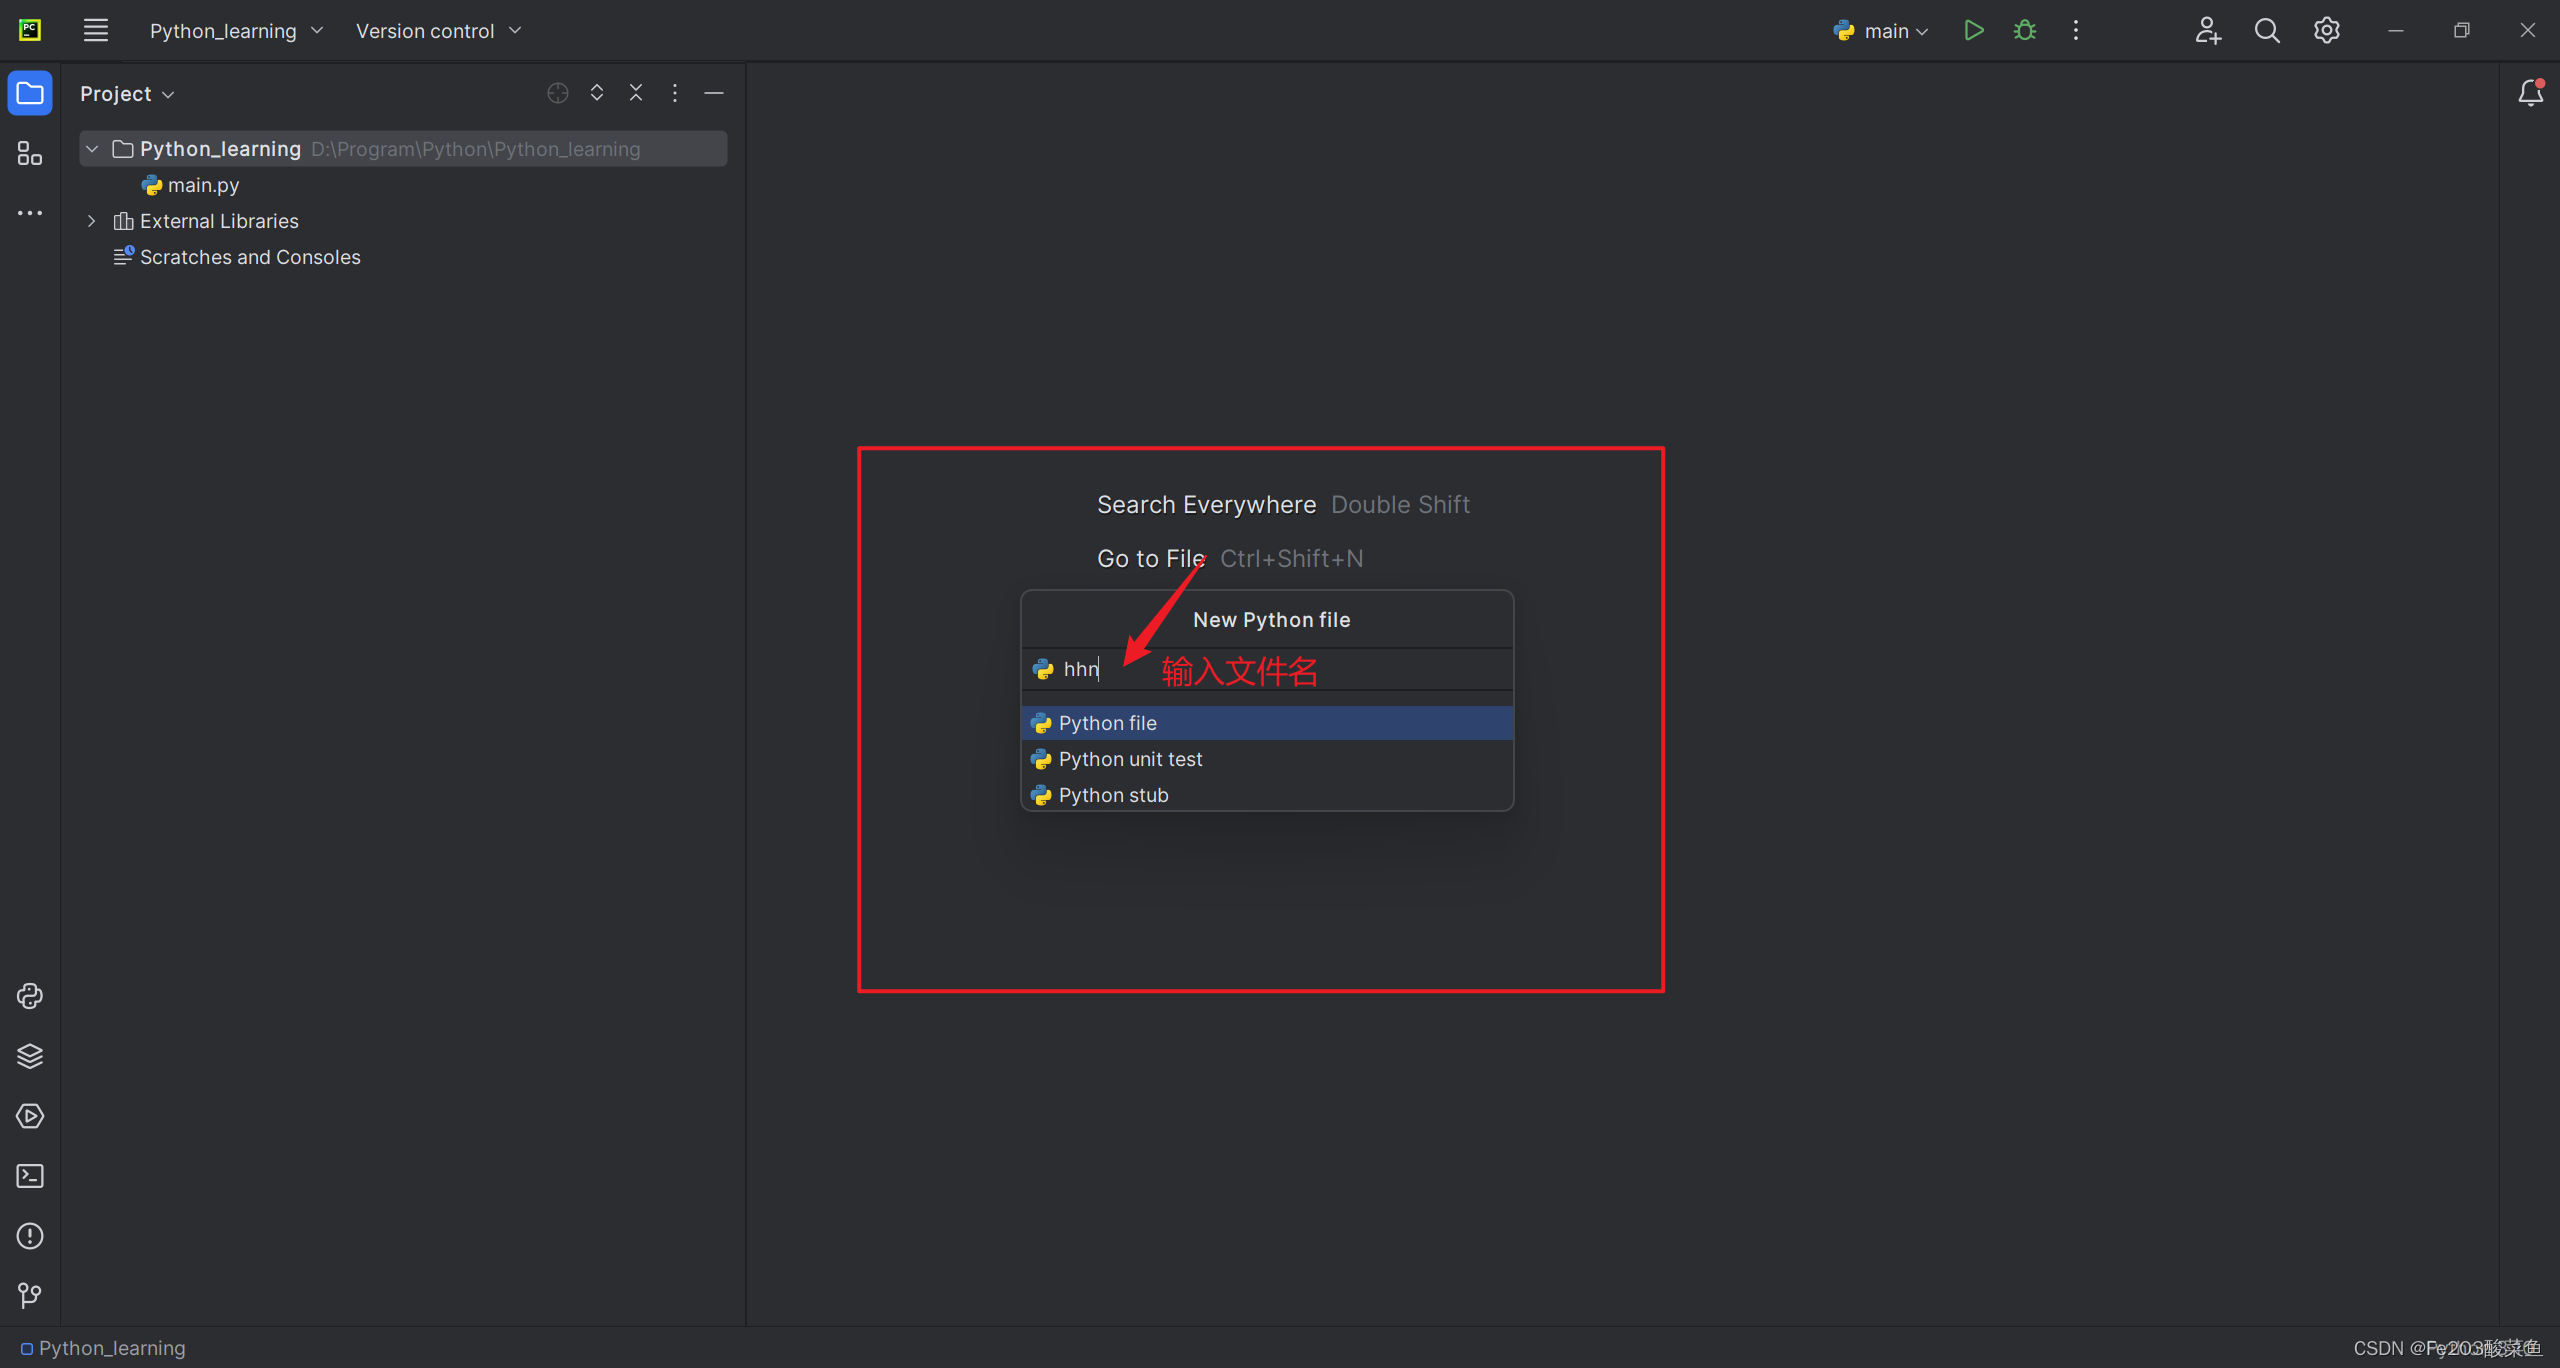This screenshot has width=2560, height=1368.
Task: Open the Python Console tool window
Action: [x=30, y=996]
